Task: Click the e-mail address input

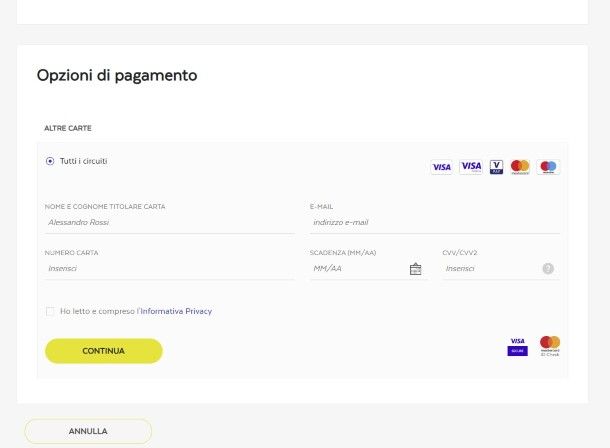Action: pyautogui.click(x=433, y=222)
